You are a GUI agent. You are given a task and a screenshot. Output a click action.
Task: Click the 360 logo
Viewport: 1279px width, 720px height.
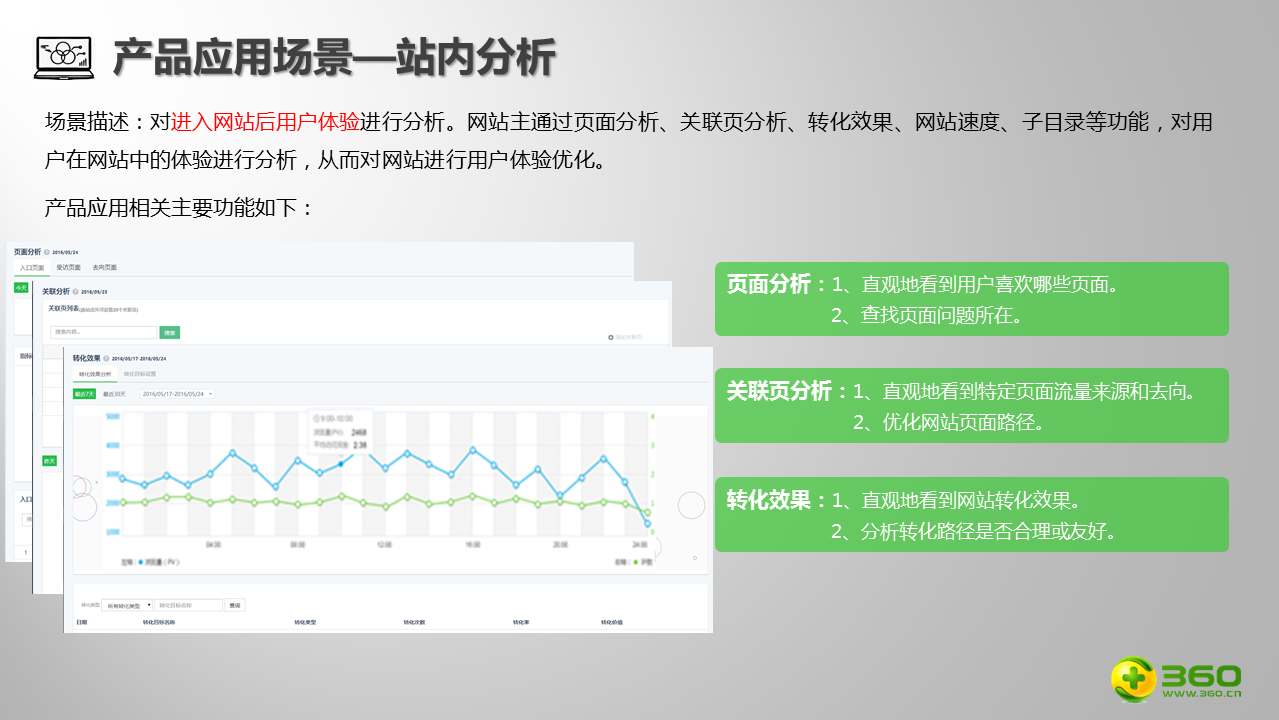point(1176,679)
